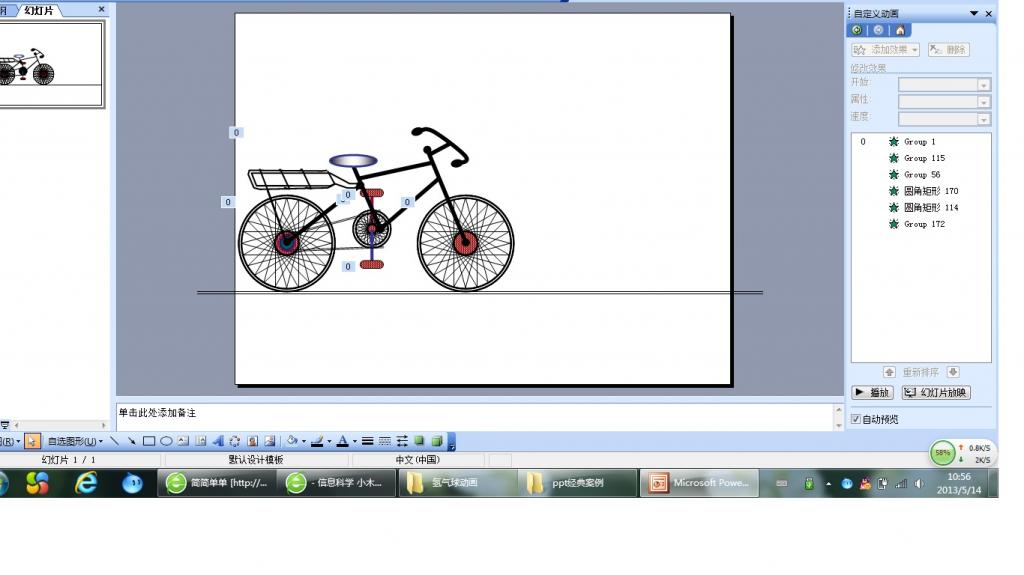Image resolution: width=1024 pixels, height=575 pixels.
Task: Open drawing toolbar options chevron
Action: [451, 442]
